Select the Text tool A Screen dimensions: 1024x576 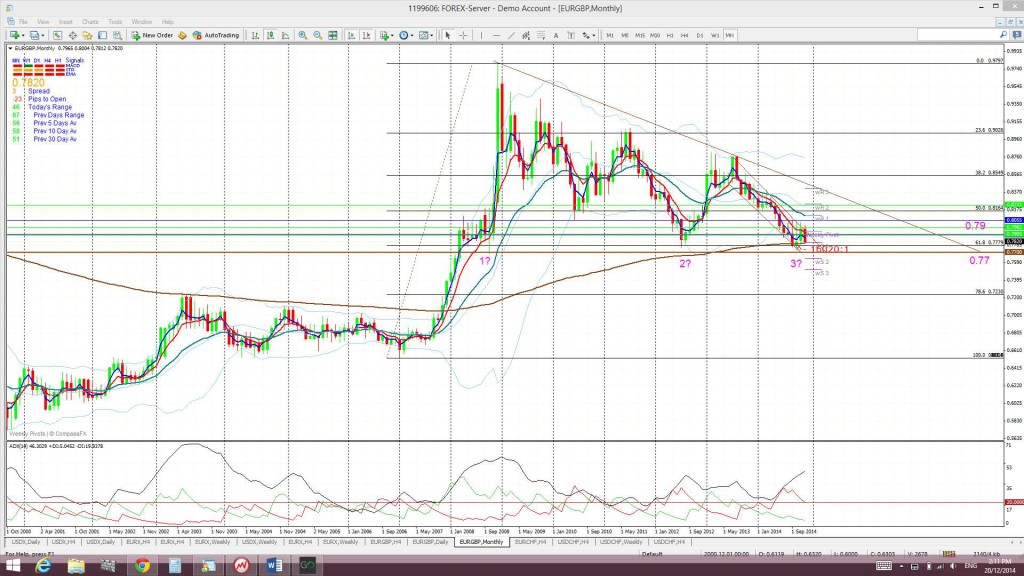click(x=556, y=35)
